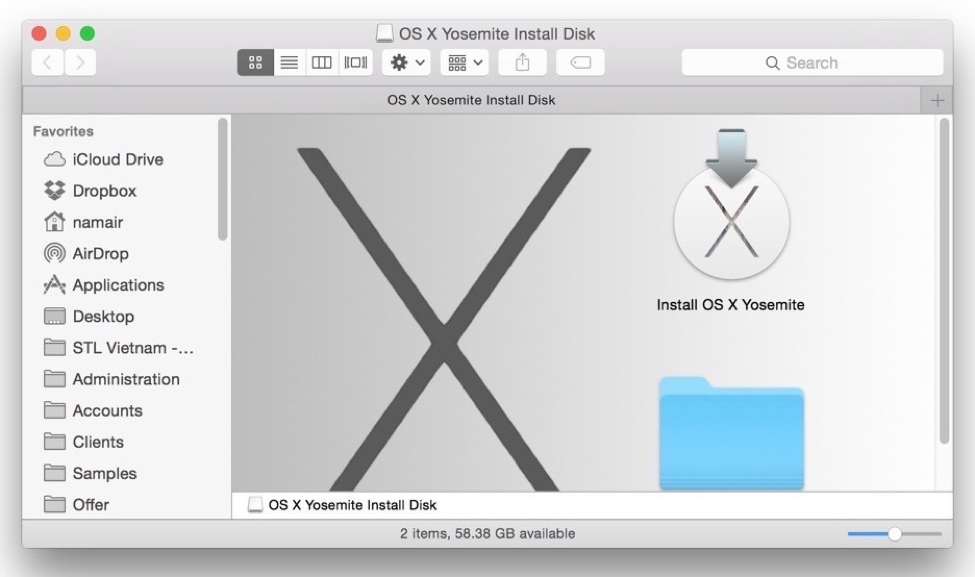This screenshot has height=577, width=975.
Task: Click the Edit Tags toolbar button
Action: 580,62
